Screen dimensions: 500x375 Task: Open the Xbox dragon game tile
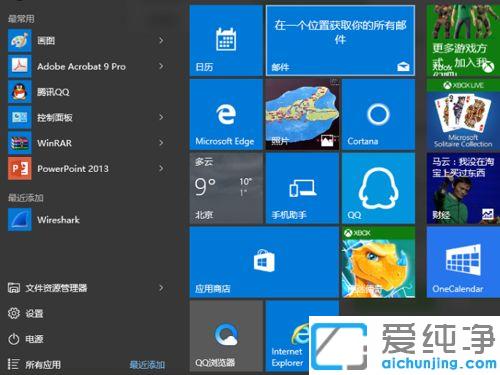378,262
